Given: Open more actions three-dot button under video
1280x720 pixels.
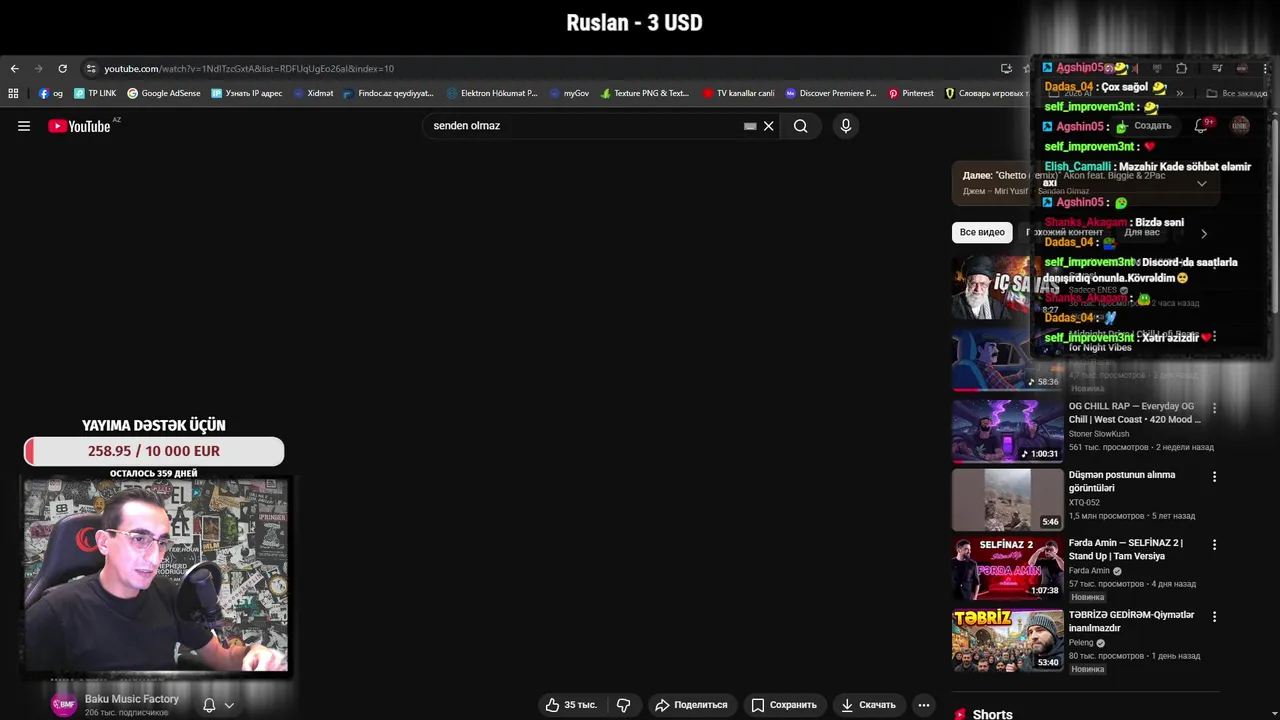Looking at the screenshot, I should click(924, 705).
